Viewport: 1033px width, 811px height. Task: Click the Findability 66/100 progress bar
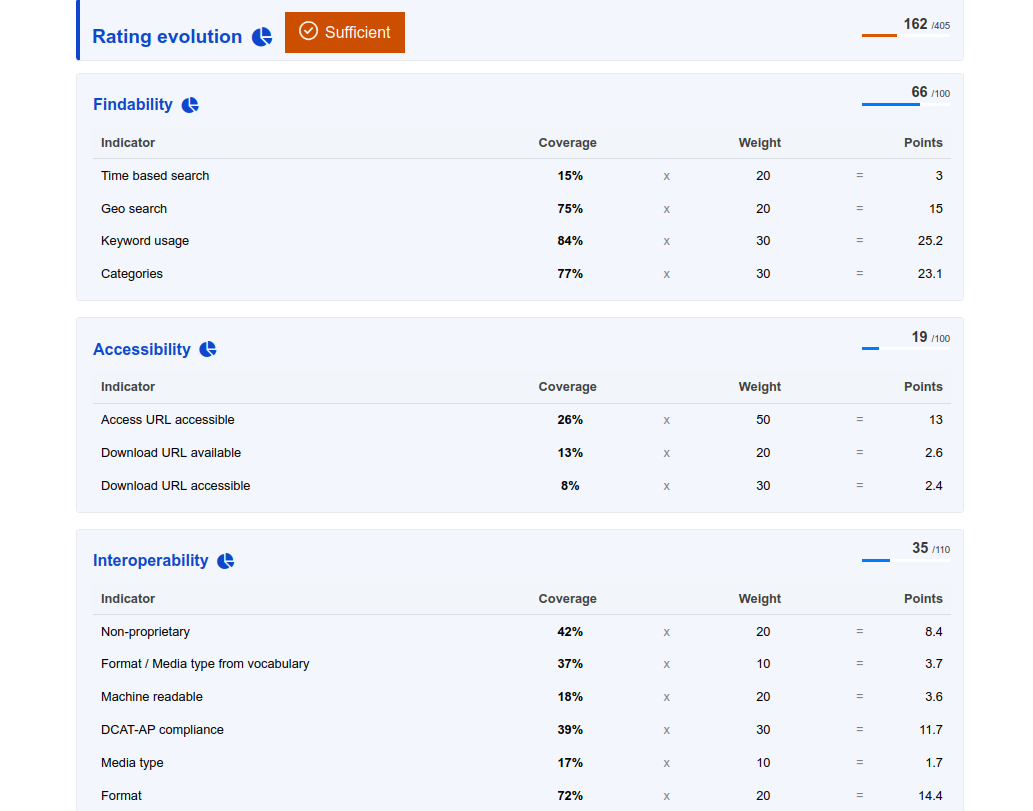click(905, 104)
